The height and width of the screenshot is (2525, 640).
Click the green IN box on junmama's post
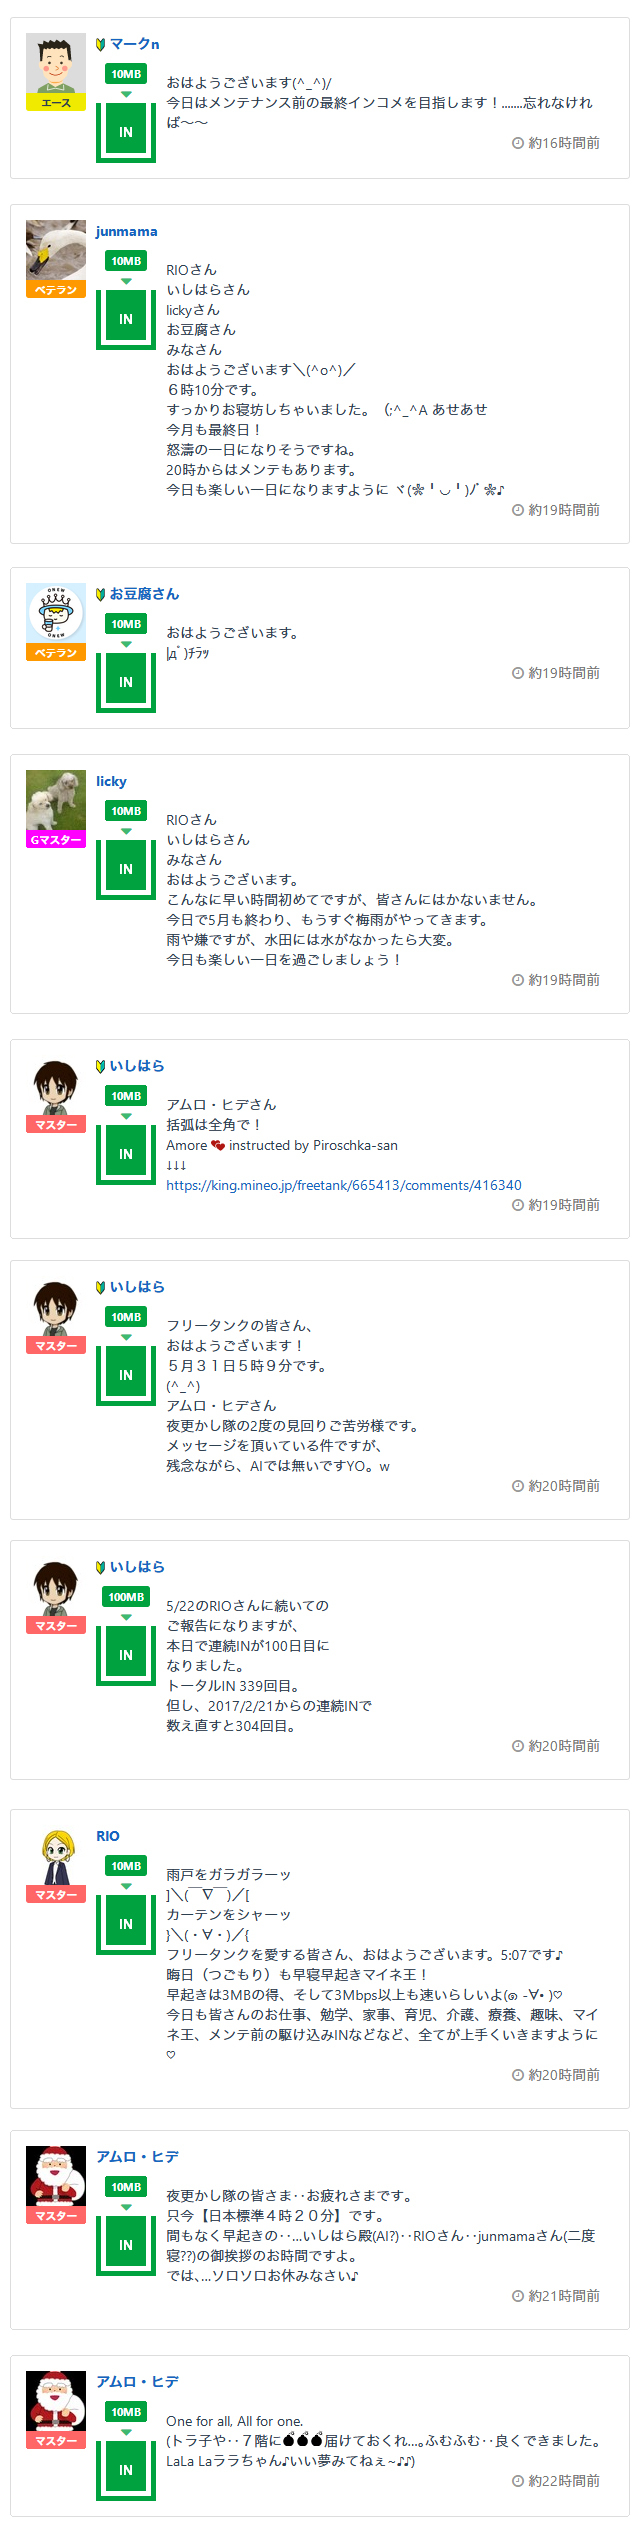pos(126,319)
